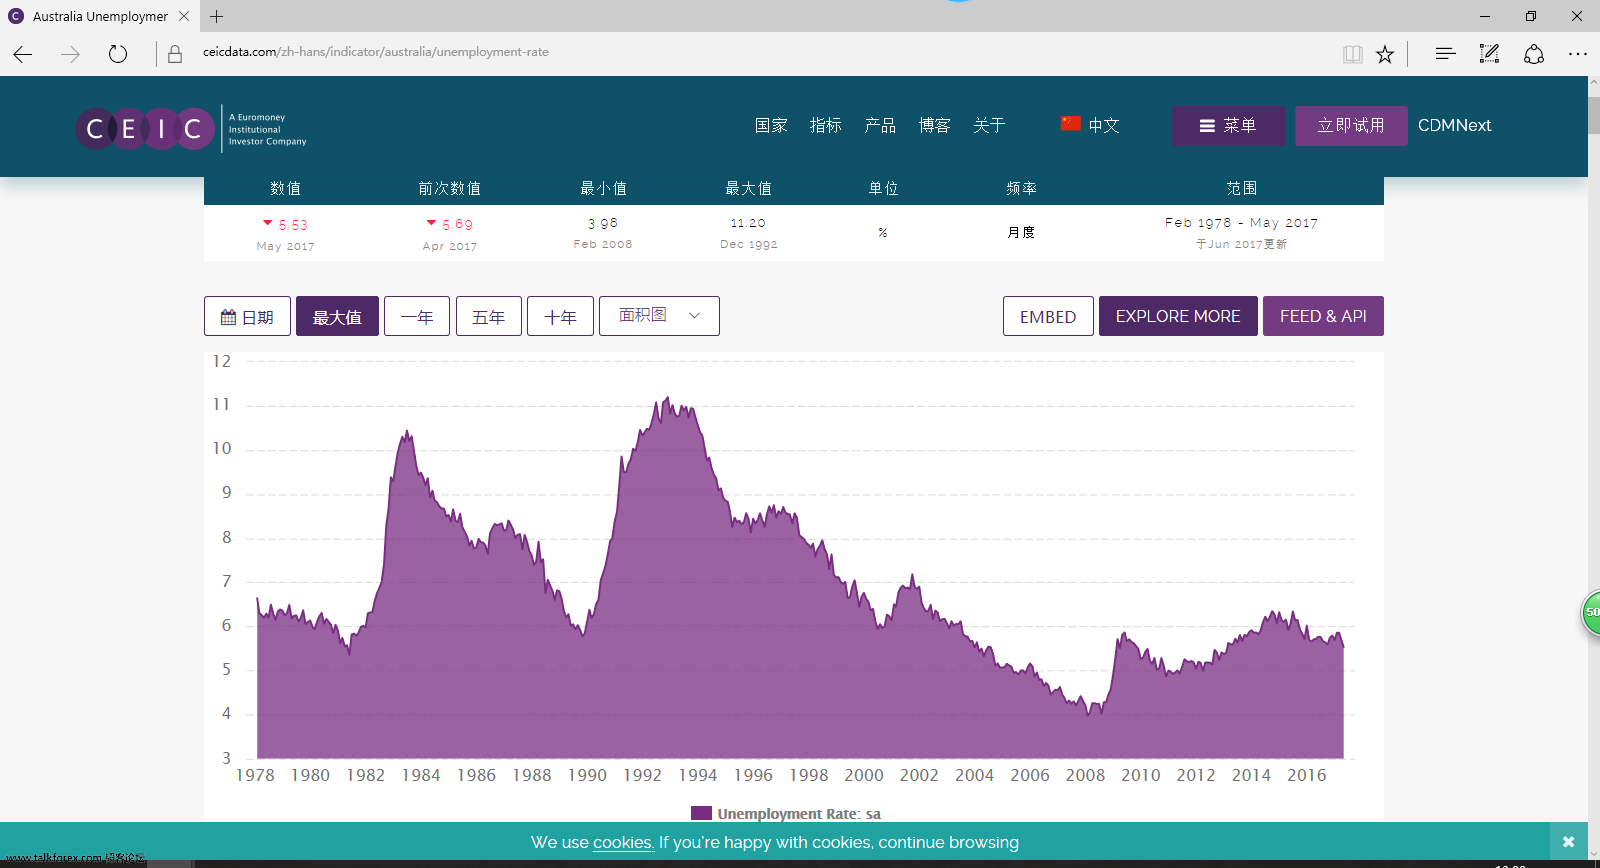Click the browser back arrow
Image resolution: width=1600 pixels, height=868 pixels.
[23, 54]
